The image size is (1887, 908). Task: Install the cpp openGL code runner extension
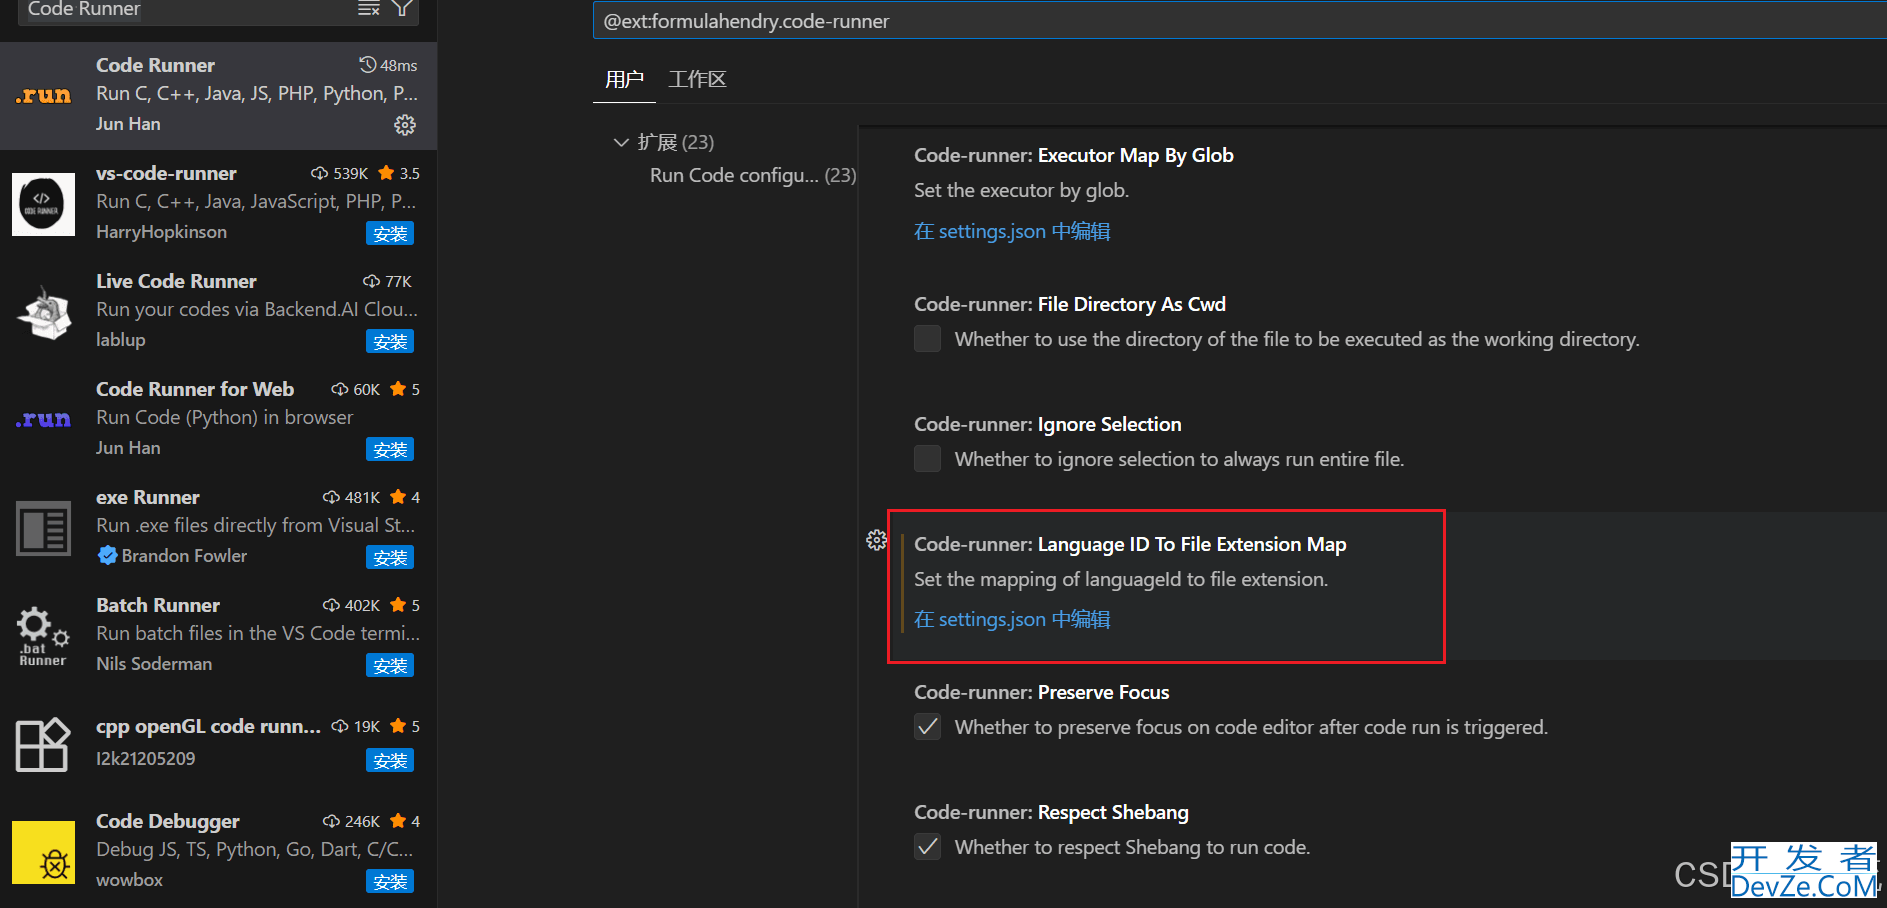coord(390,761)
